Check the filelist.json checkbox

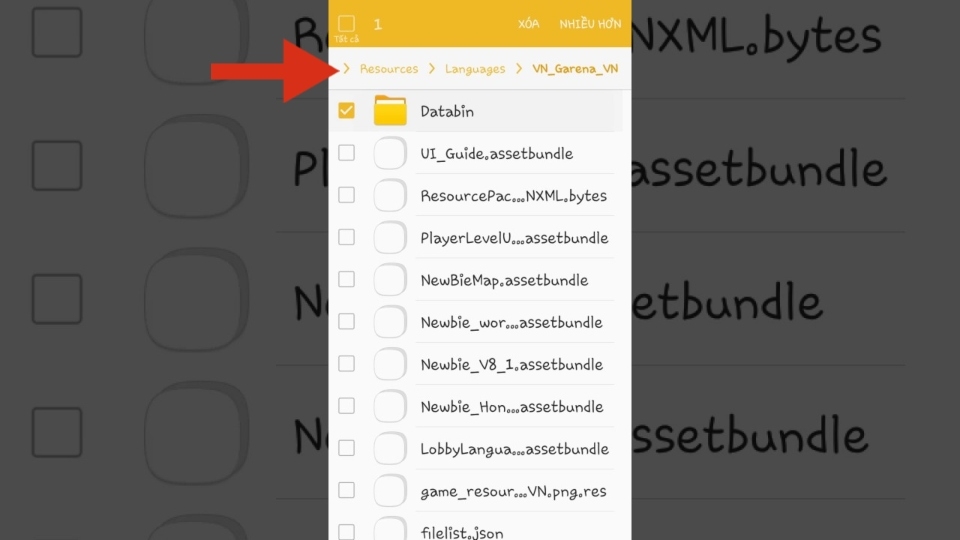pos(347,532)
